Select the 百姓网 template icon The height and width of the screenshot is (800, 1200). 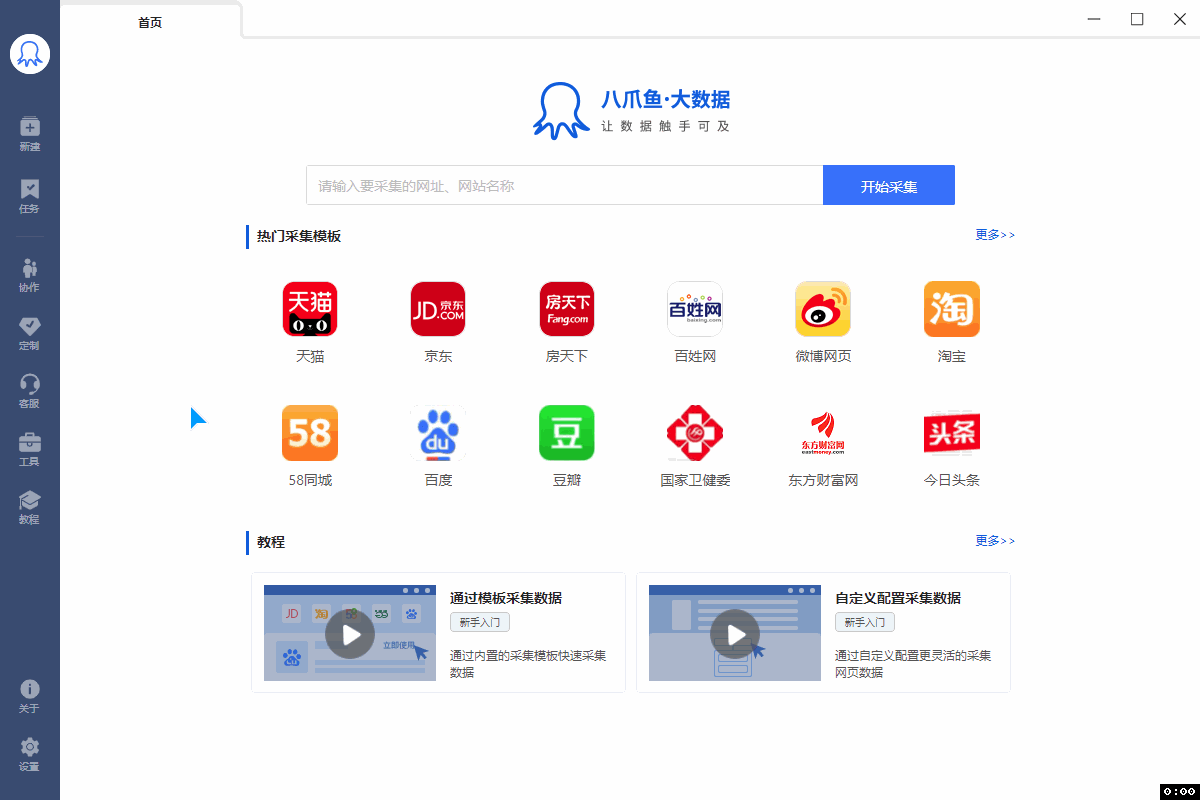point(695,309)
